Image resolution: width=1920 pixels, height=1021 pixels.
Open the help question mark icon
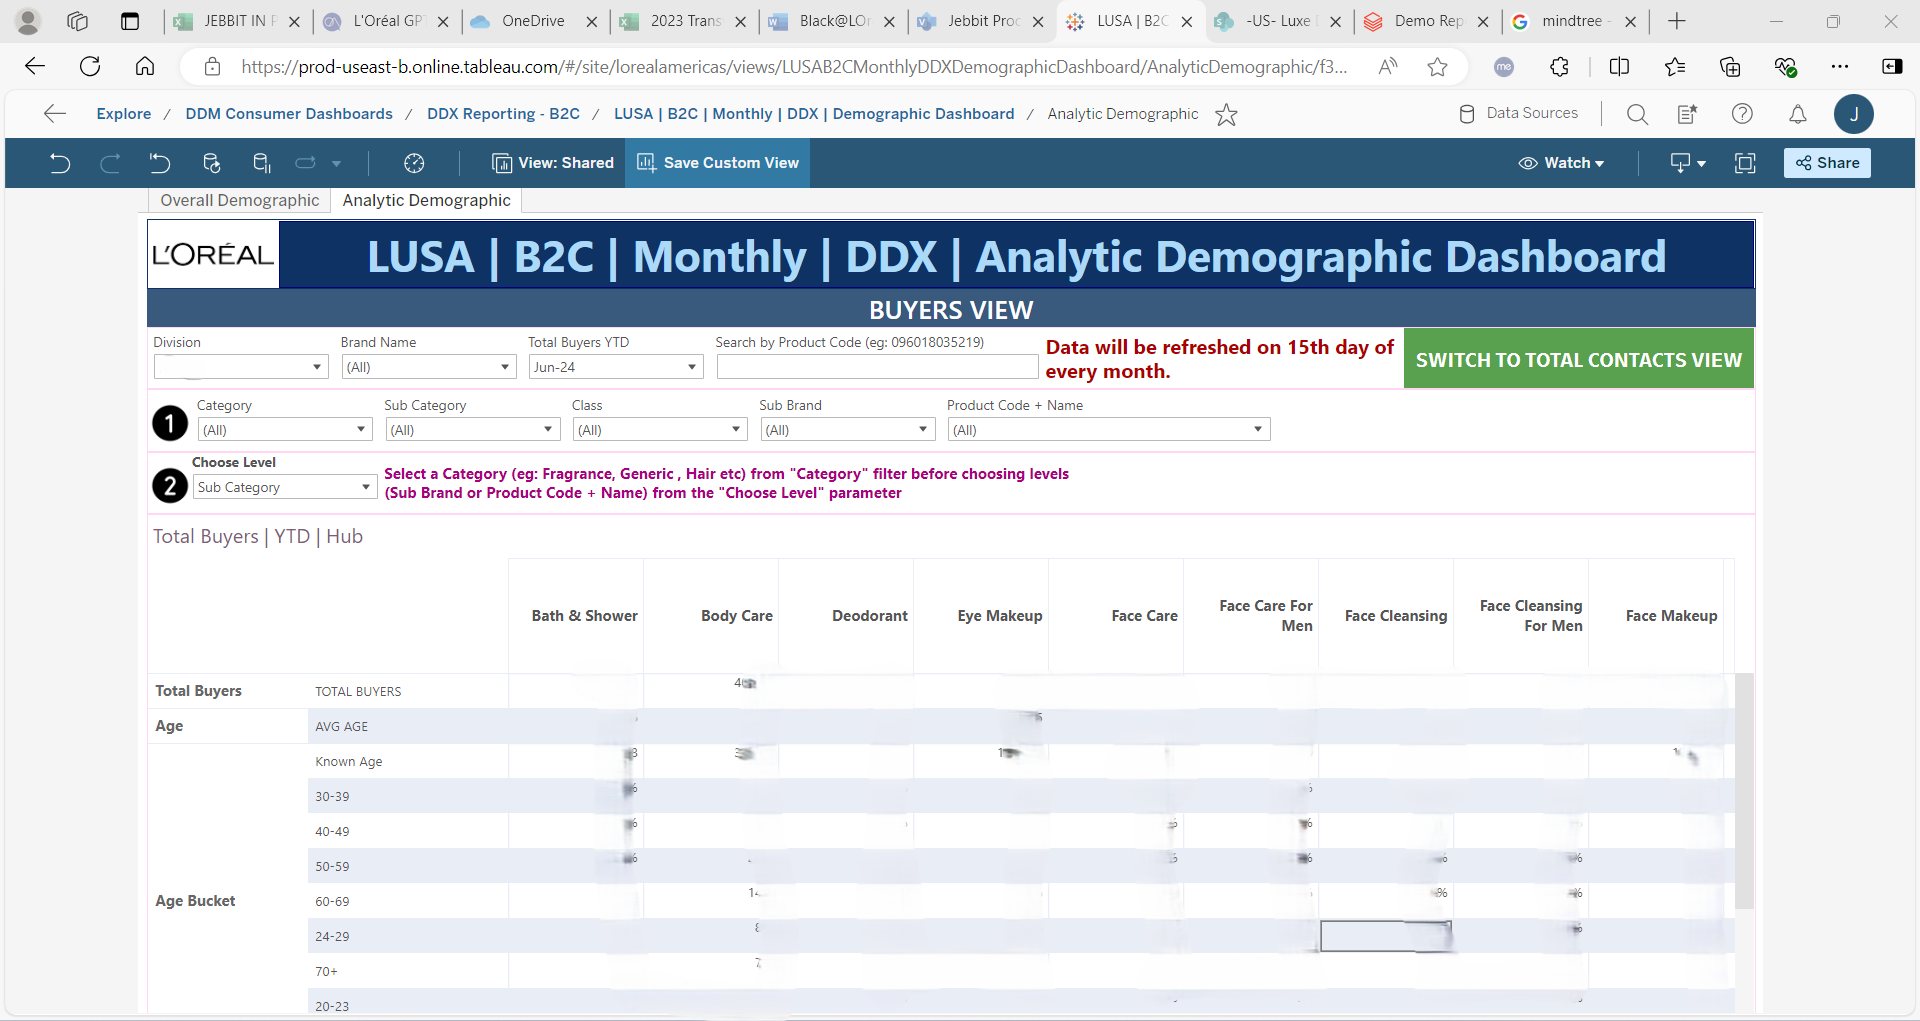click(1742, 114)
